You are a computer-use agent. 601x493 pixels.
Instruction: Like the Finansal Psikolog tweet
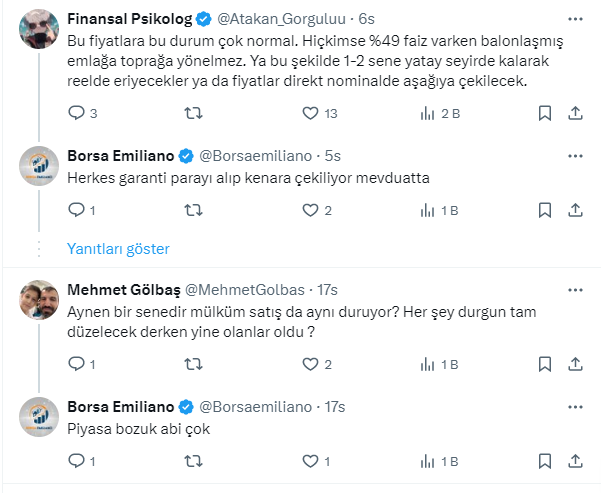coord(309,114)
